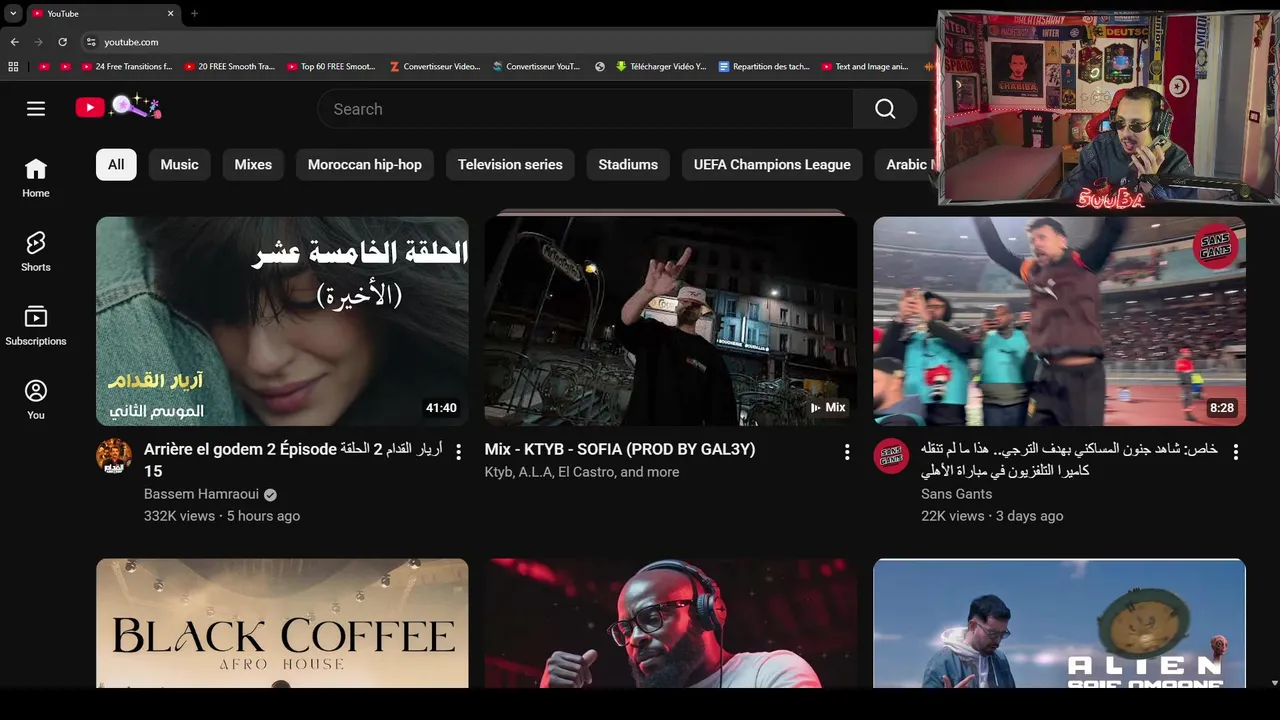
Task: Select the All filter chip
Action: [116, 165]
